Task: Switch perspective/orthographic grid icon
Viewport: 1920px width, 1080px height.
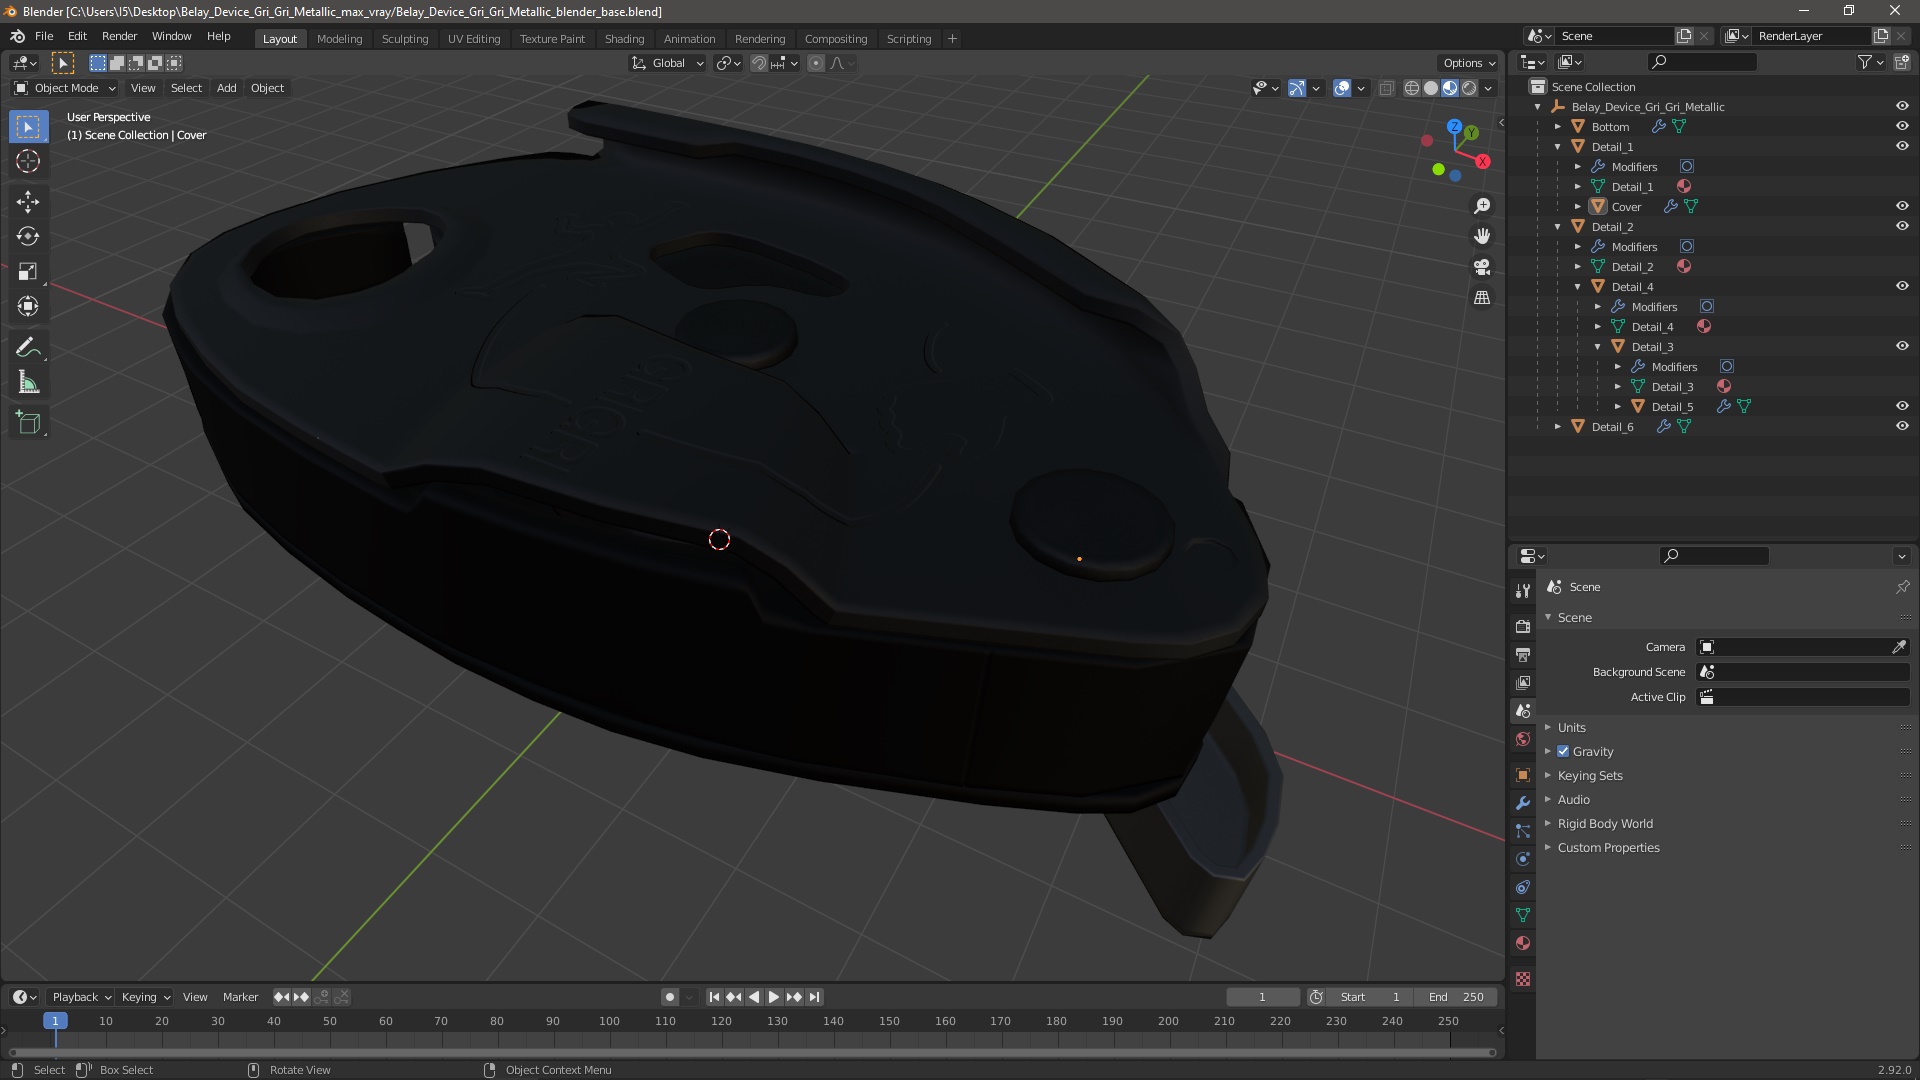Action: pyautogui.click(x=1482, y=298)
